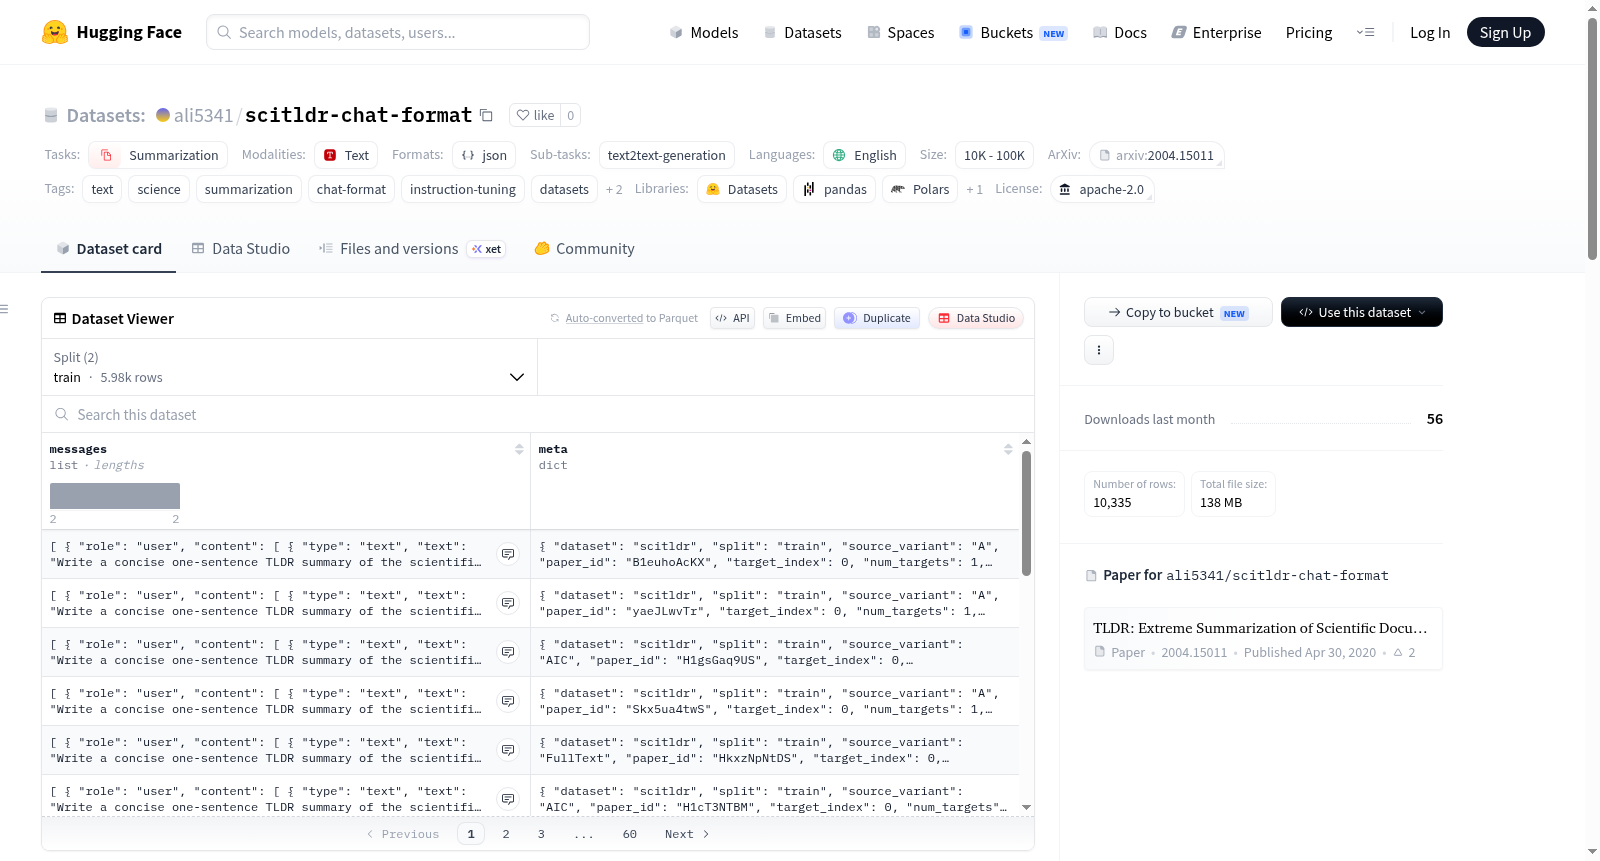Click Copy to bucket button

(1178, 312)
